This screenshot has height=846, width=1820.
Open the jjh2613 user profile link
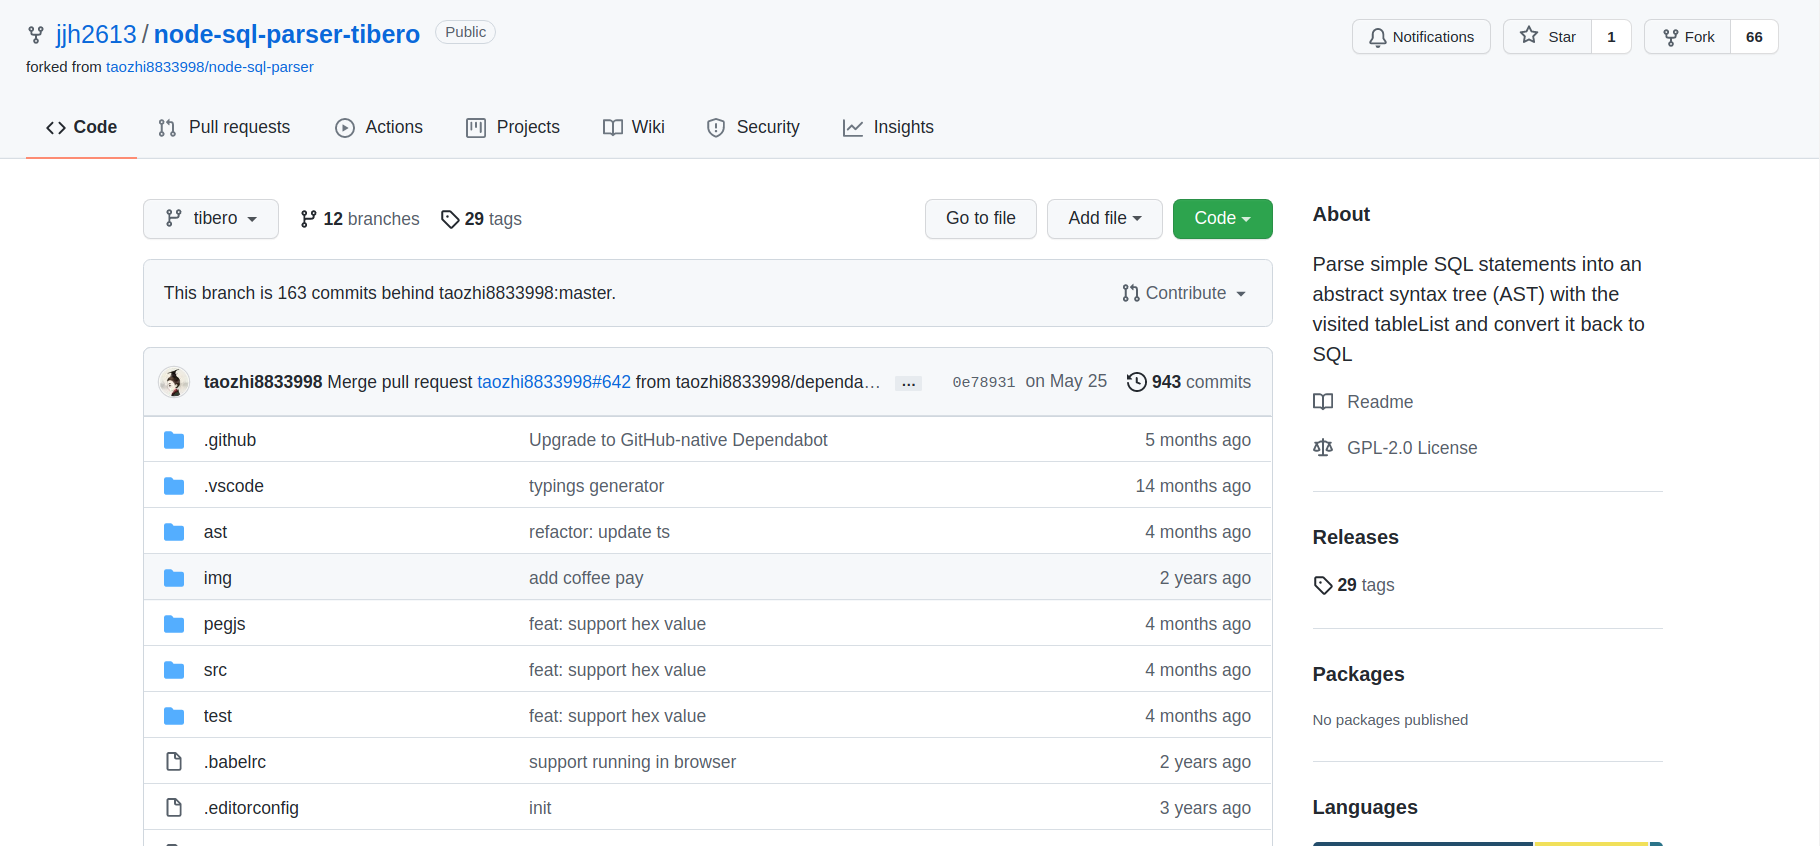96,34
